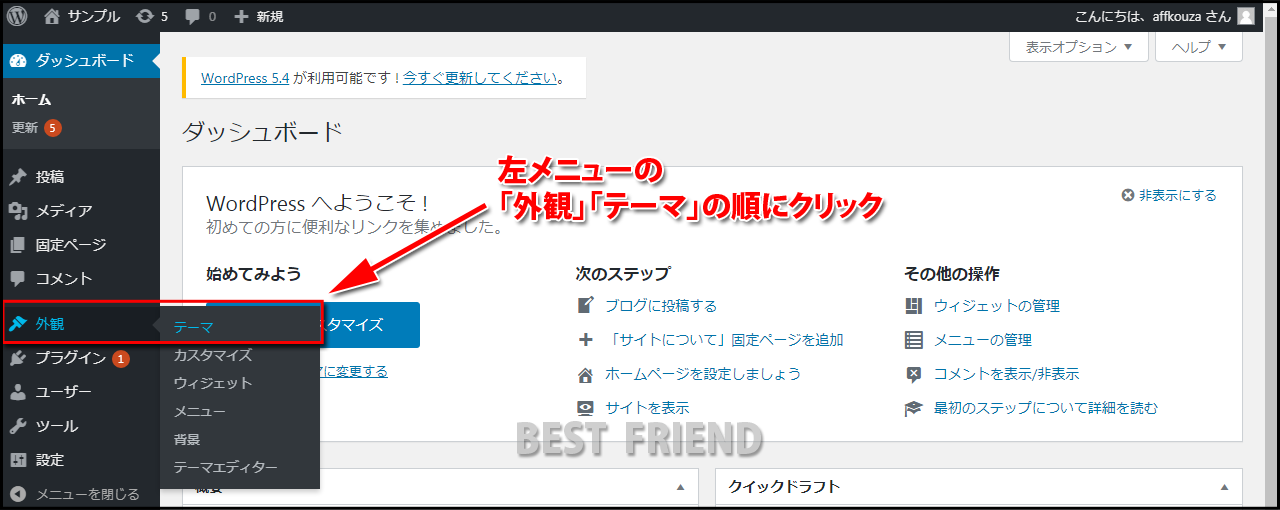
Task: Click the icon beside コメントを表示/非表示
Action: point(913,375)
